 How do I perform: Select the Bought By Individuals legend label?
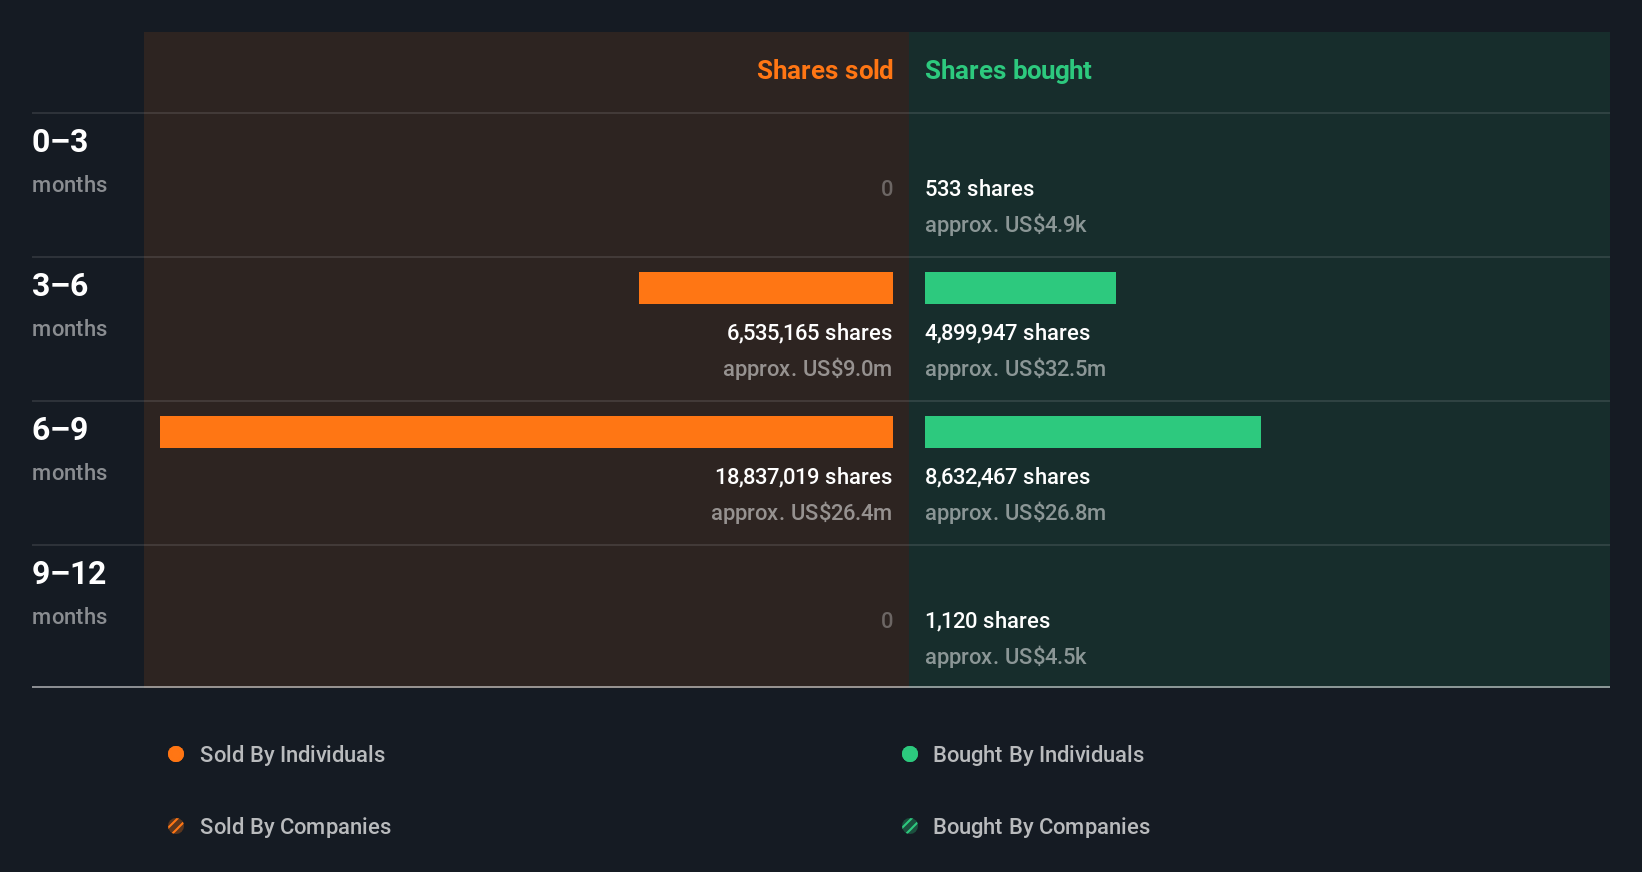[x=1038, y=754]
